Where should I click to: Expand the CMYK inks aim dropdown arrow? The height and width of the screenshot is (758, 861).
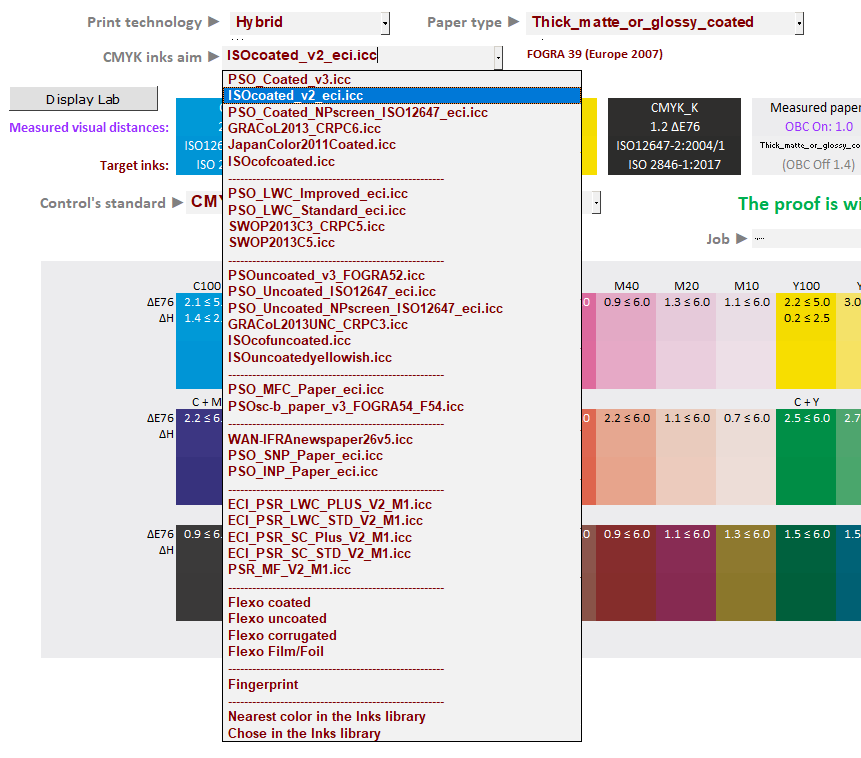497,58
